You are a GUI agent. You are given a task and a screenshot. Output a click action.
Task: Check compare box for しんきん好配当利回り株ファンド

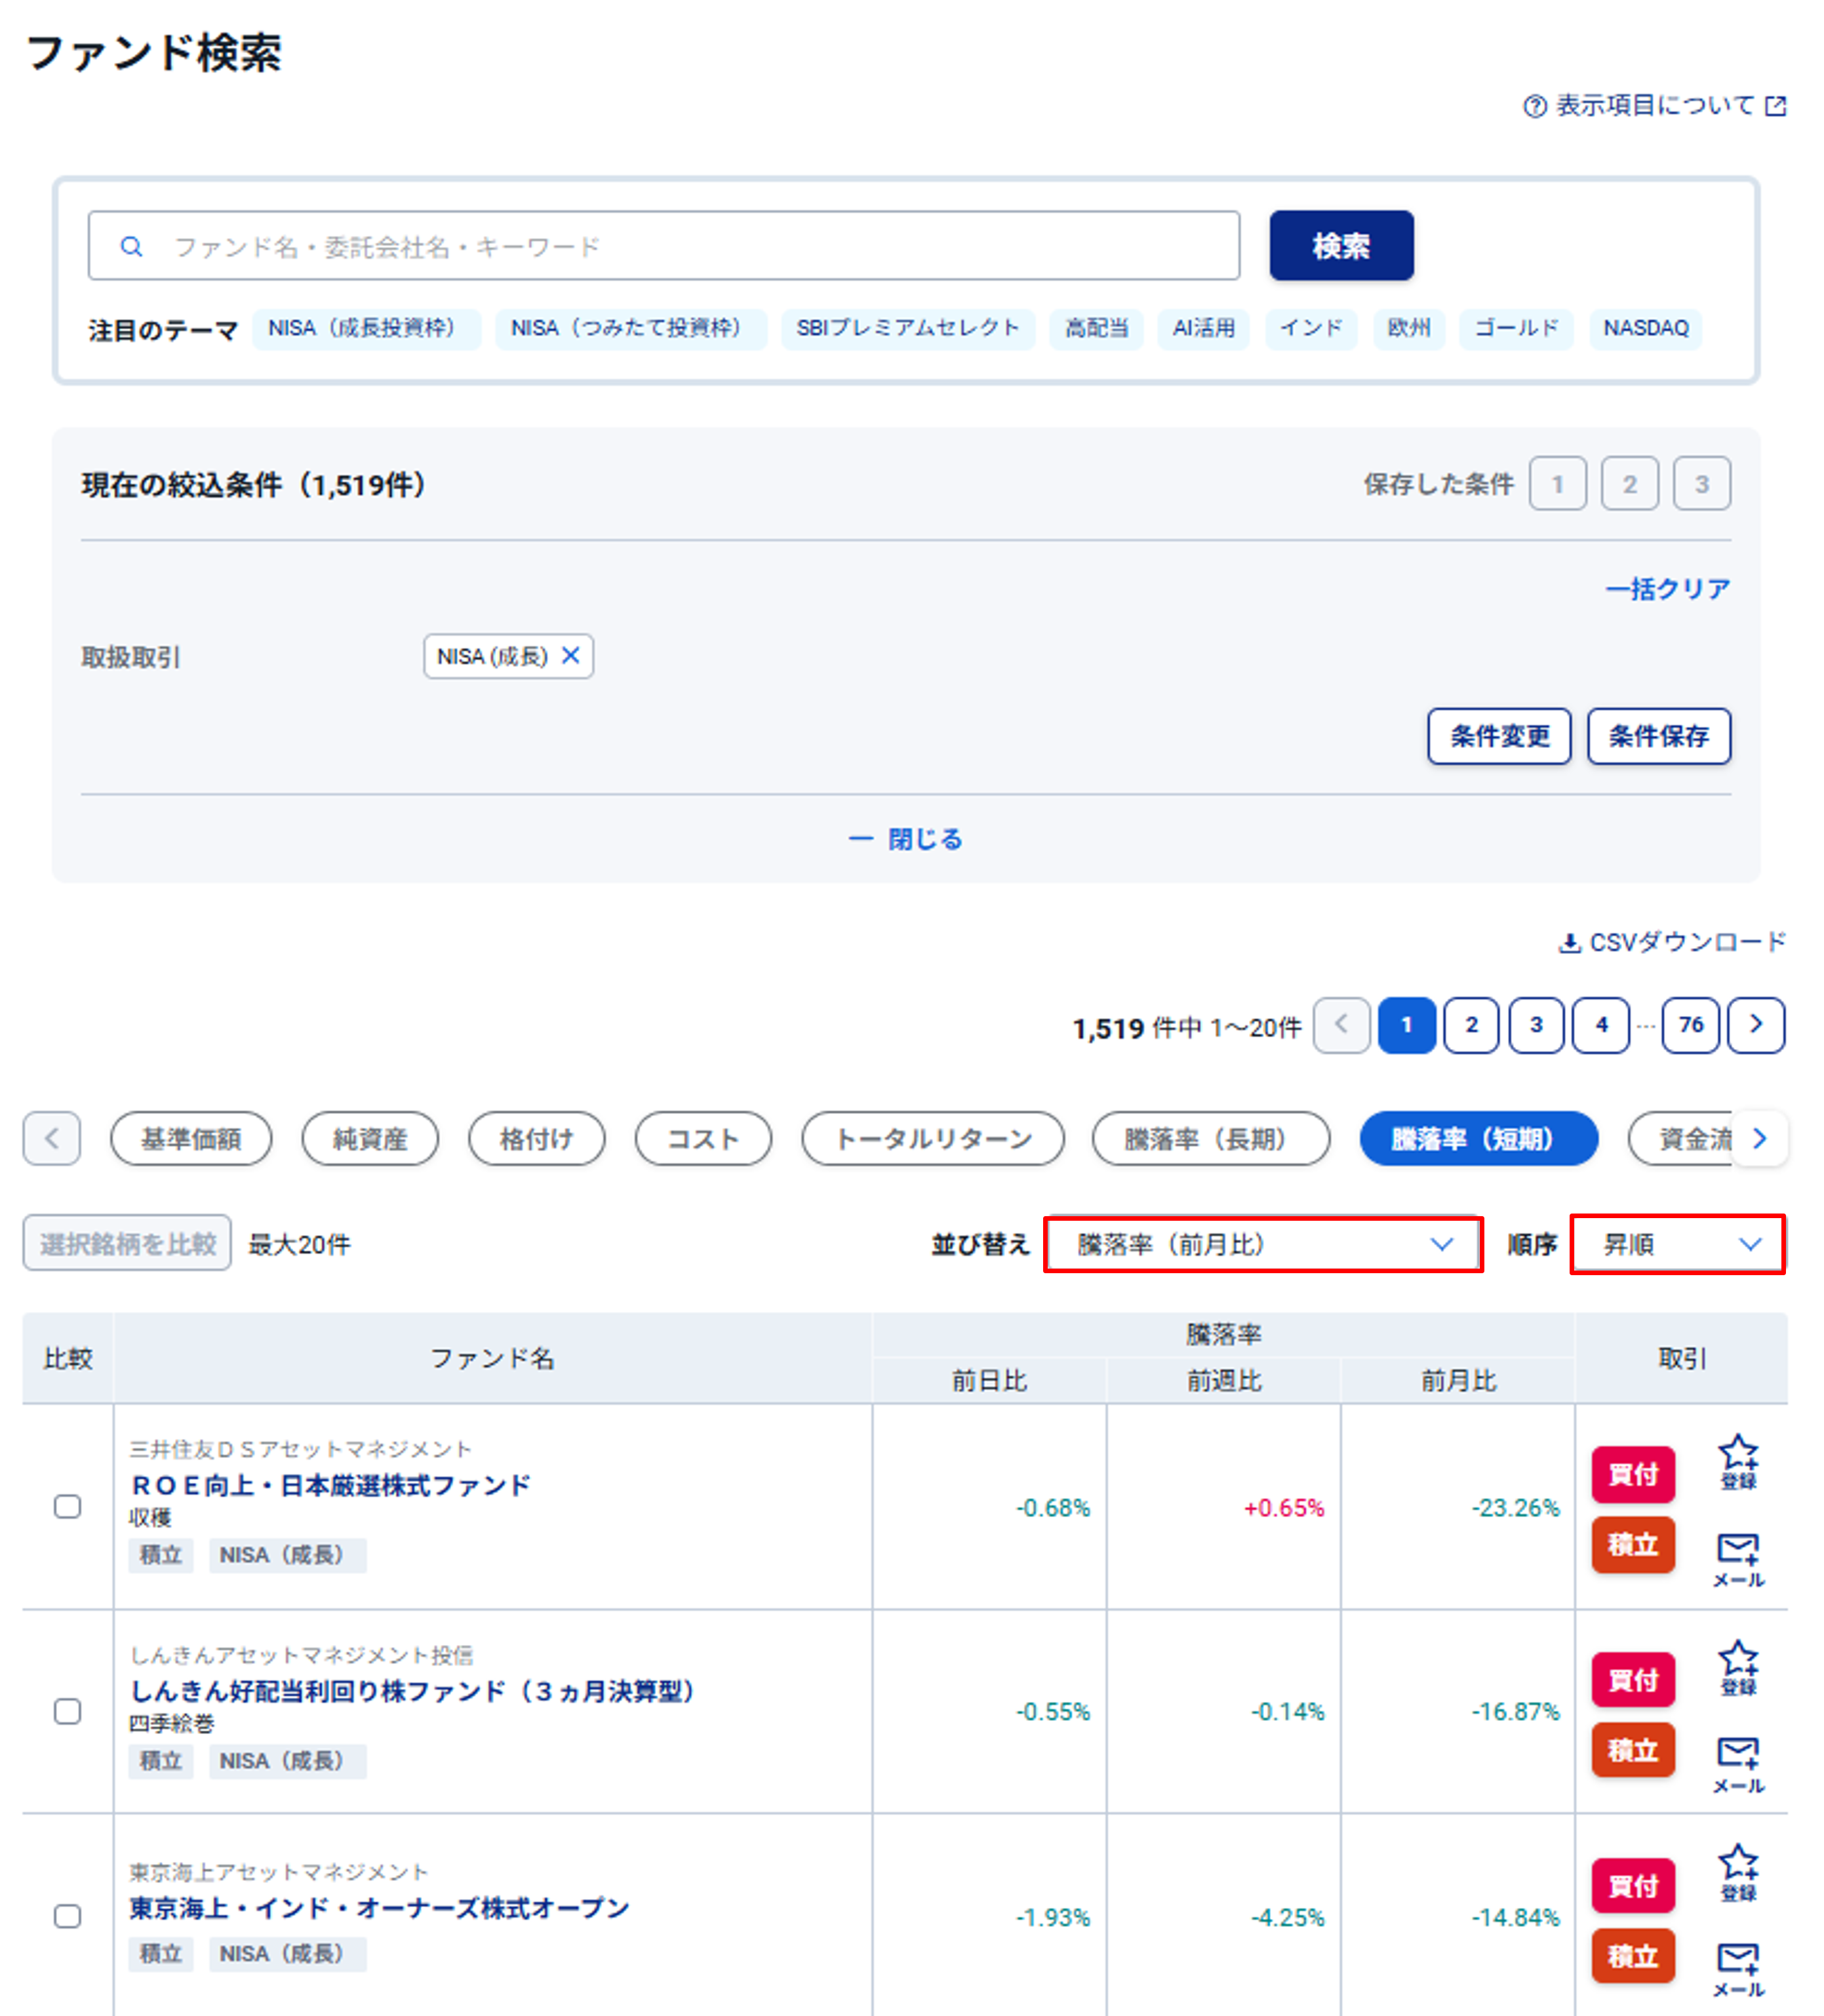pyautogui.click(x=67, y=1711)
